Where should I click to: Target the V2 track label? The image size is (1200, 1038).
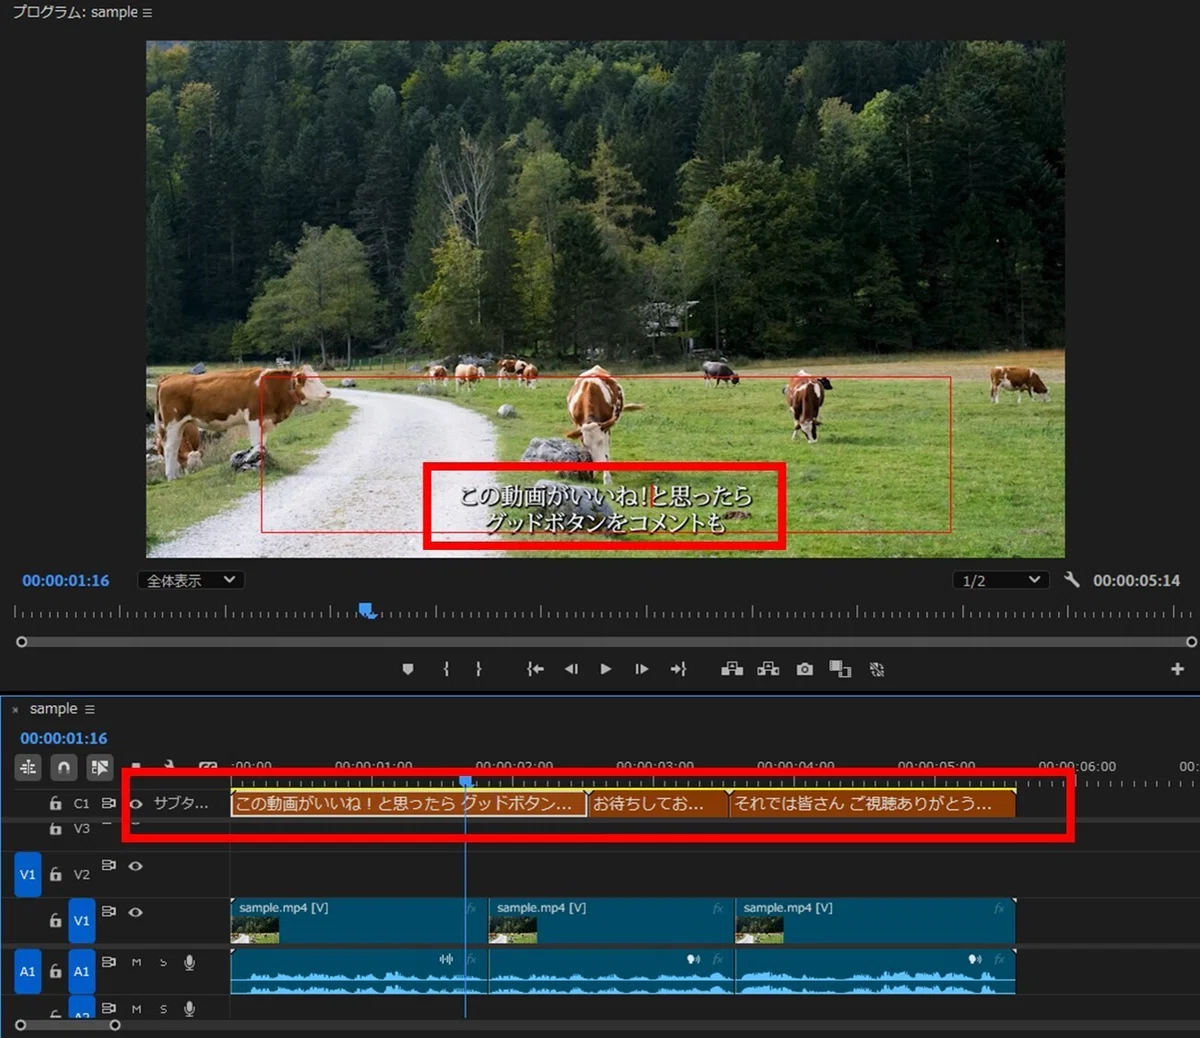[x=82, y=874]
